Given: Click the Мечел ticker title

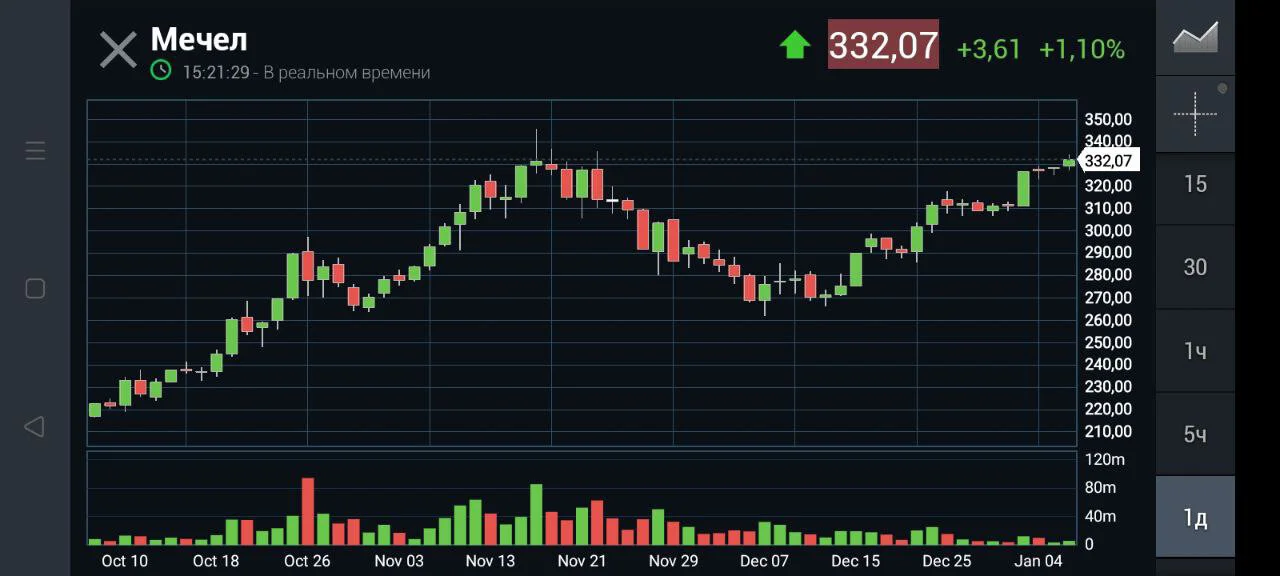Looking at the screenshot, I should pos(199,39).
